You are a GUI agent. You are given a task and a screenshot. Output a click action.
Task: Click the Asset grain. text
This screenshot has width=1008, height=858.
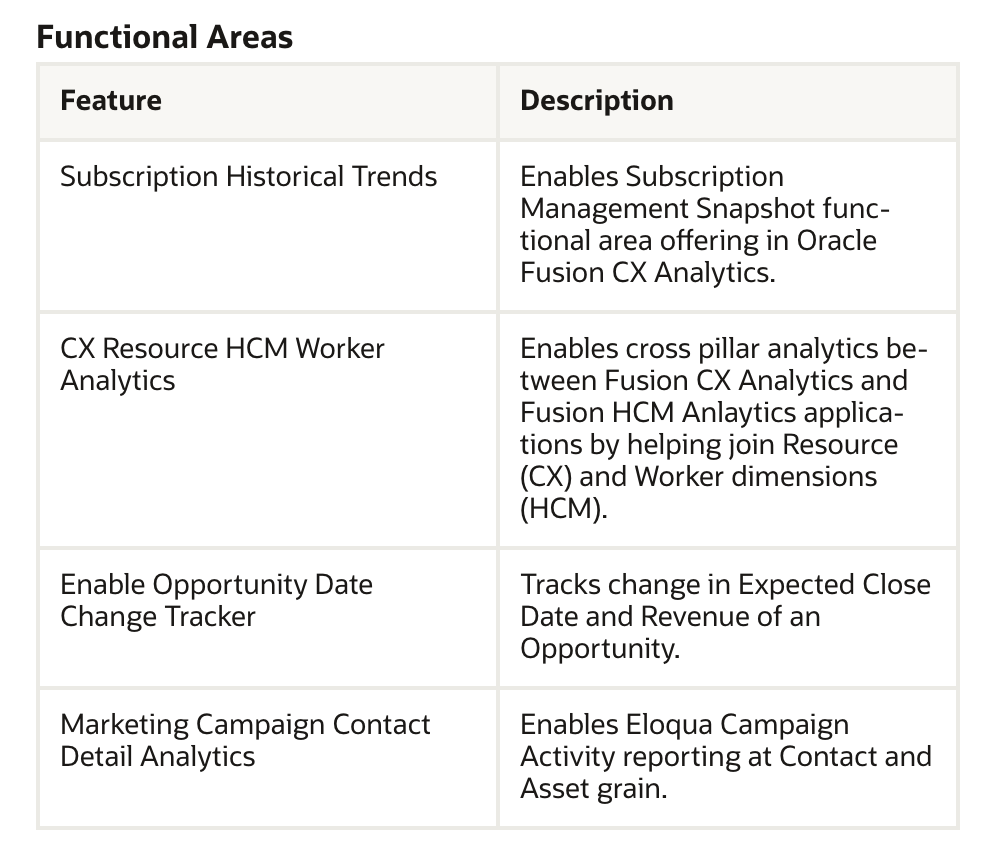(593, 789)
